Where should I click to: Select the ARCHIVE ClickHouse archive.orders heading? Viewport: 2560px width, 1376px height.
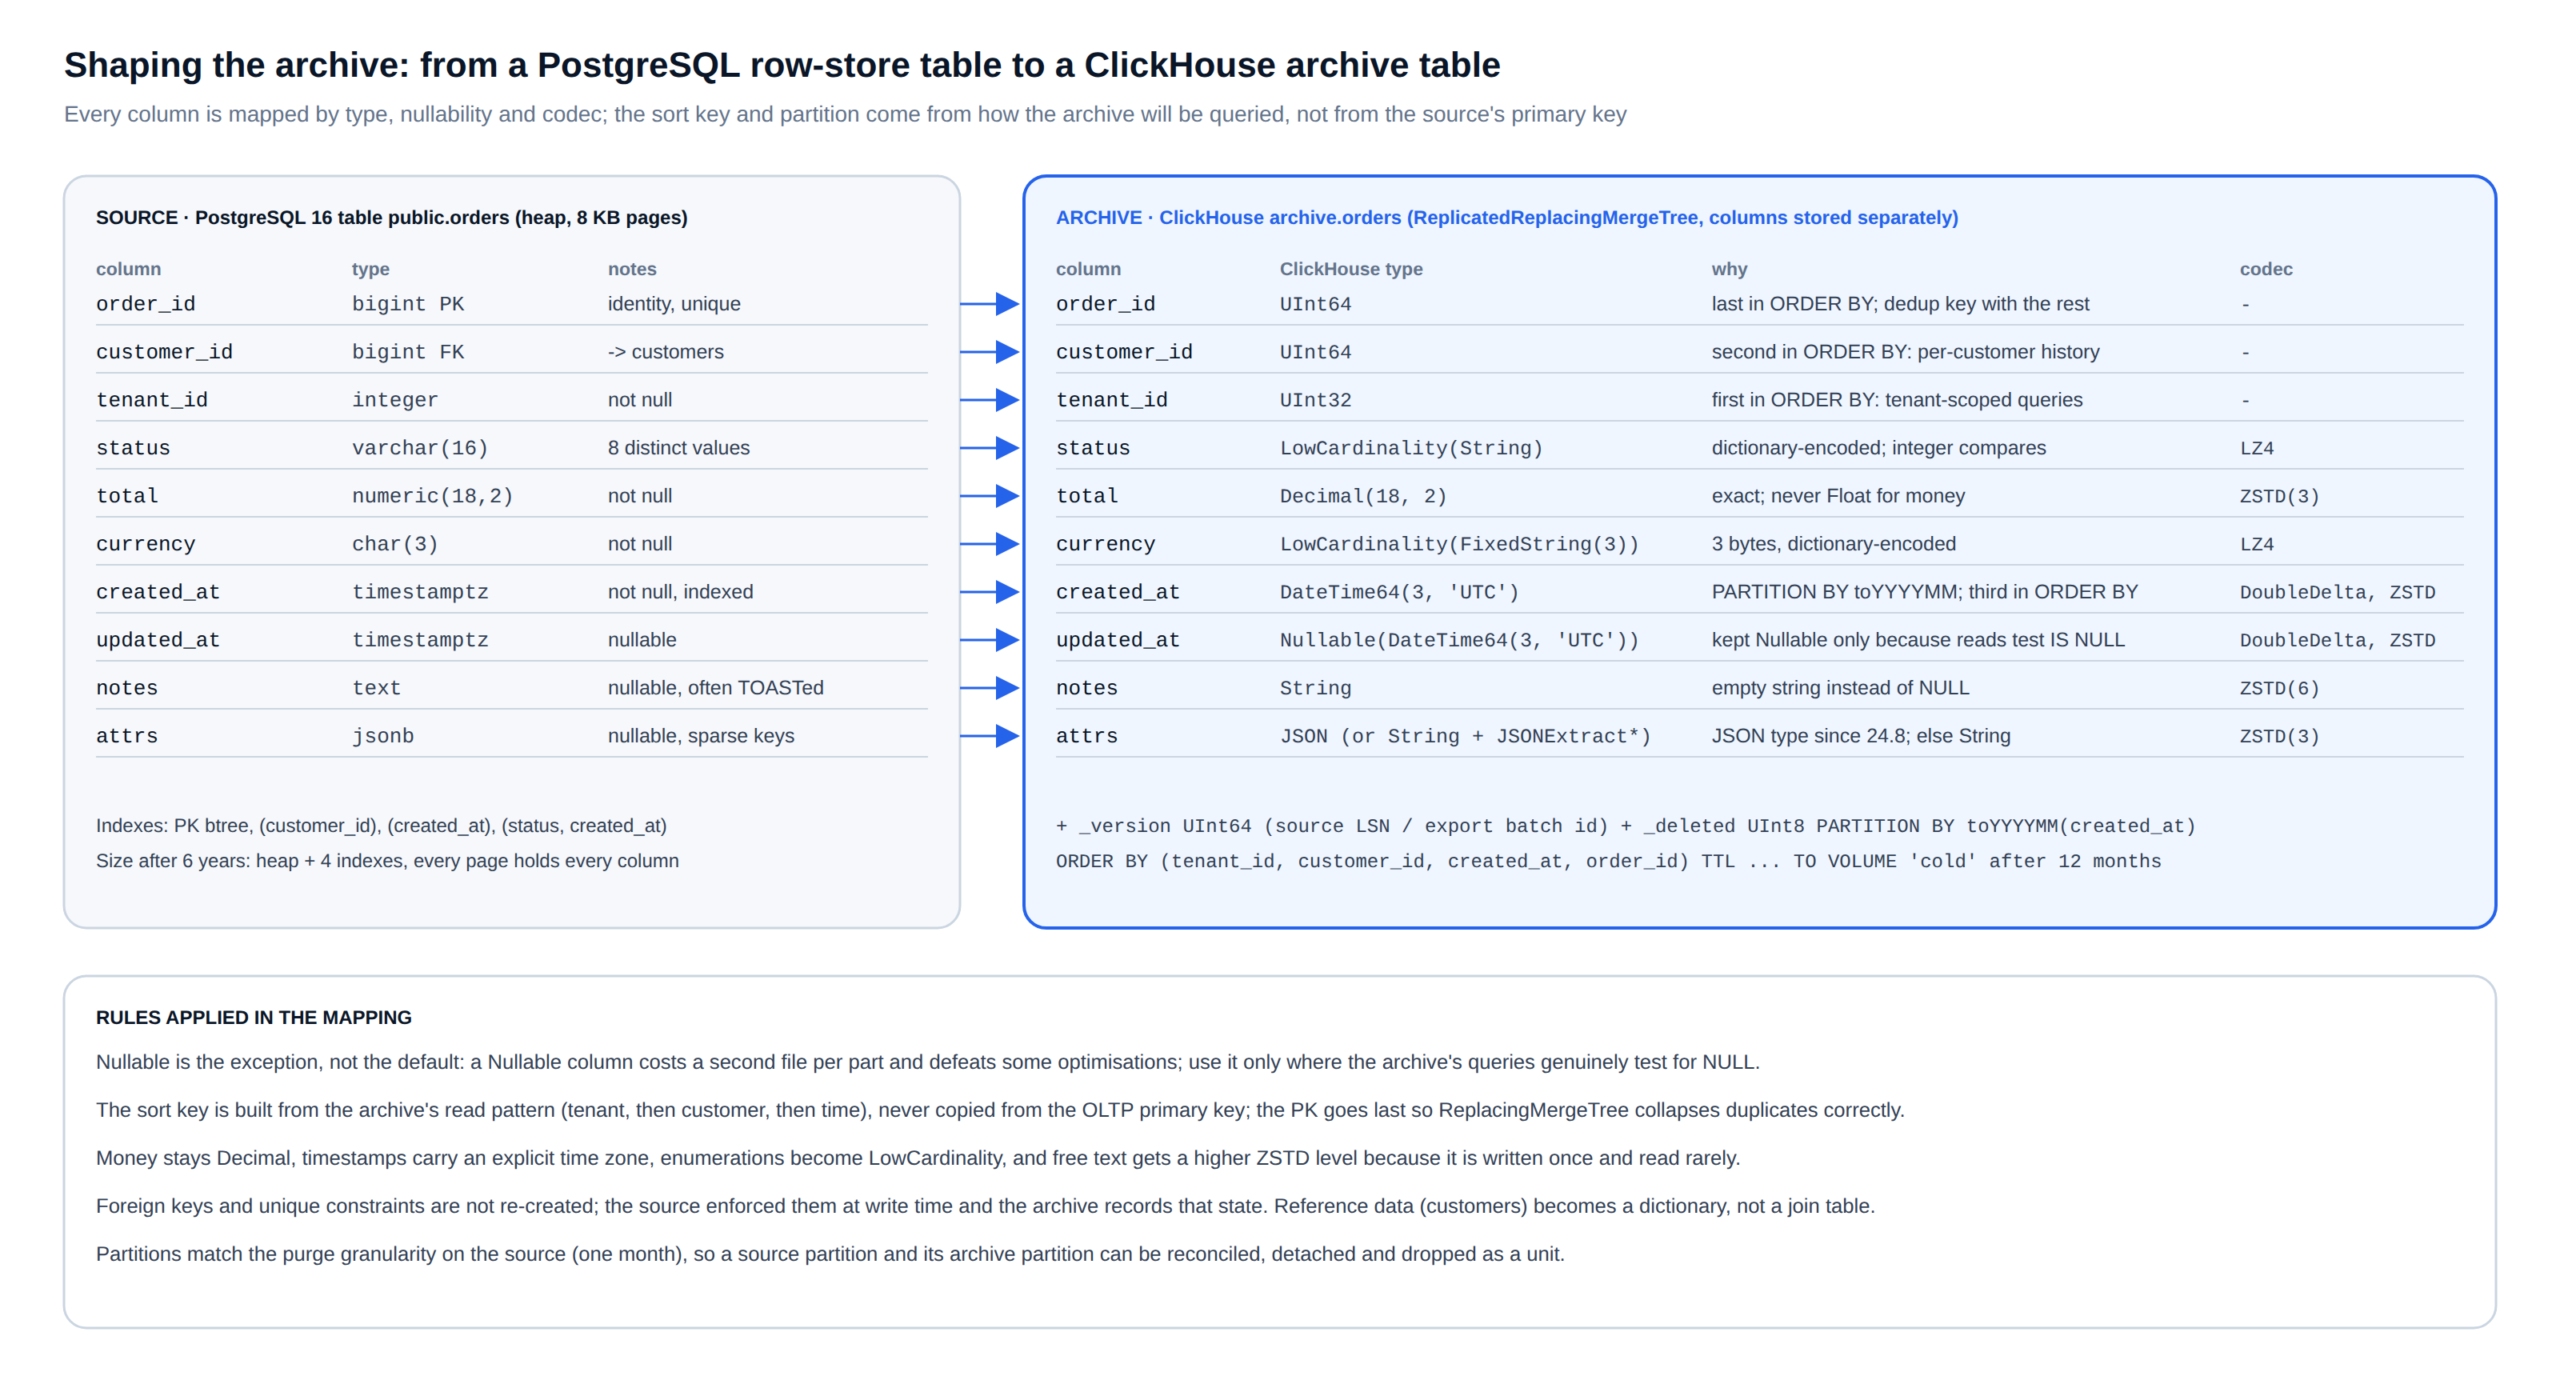(1506, 217)
